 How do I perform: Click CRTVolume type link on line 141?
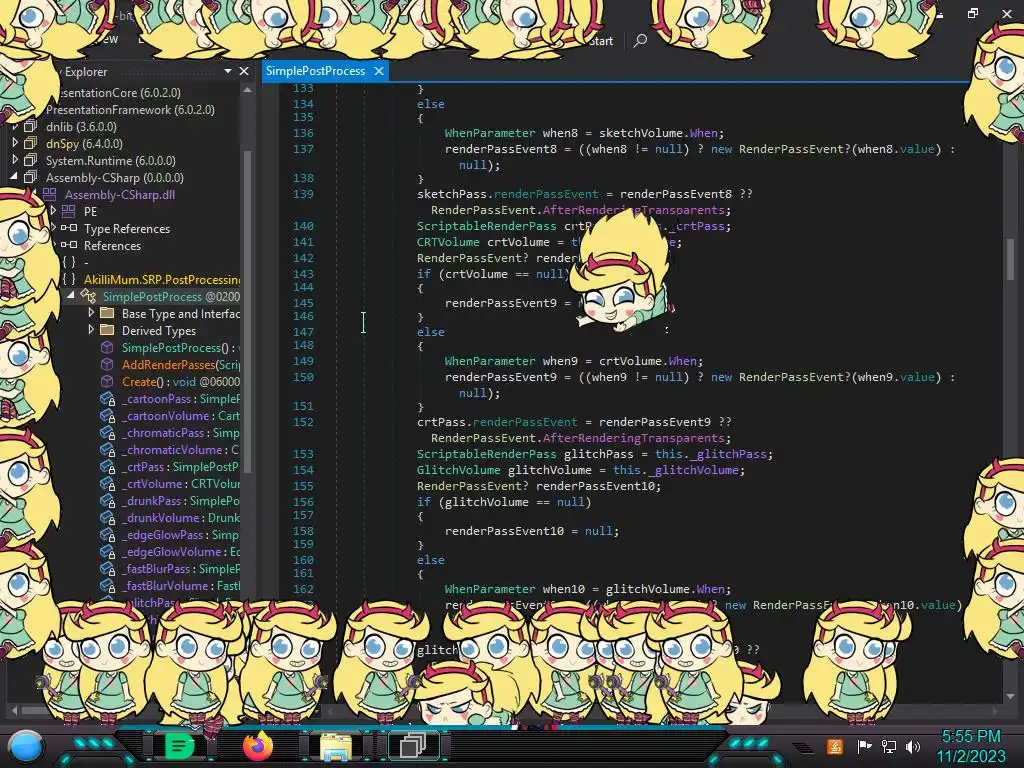(448, 242)
